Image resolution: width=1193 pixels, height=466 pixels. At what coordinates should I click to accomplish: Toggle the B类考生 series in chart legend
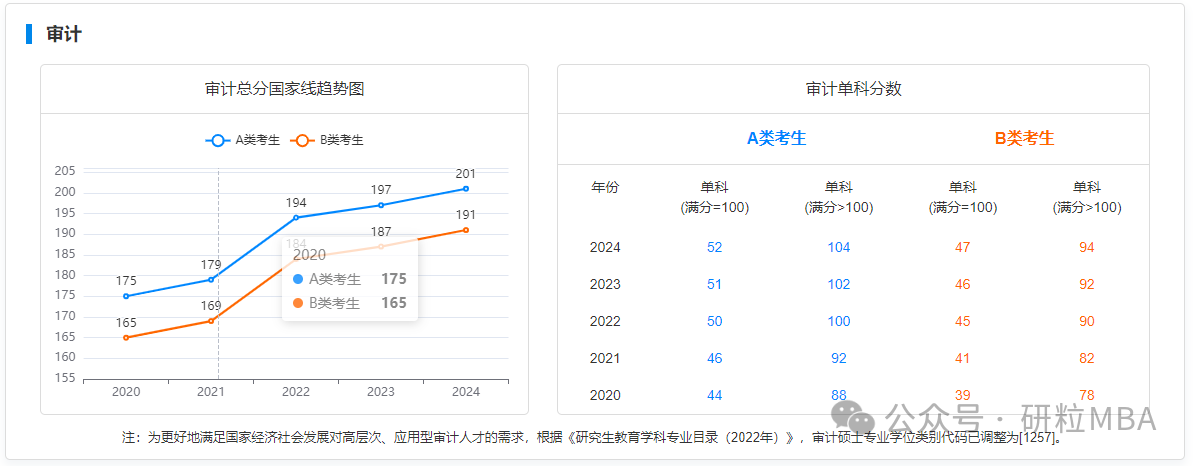(326, 140)
